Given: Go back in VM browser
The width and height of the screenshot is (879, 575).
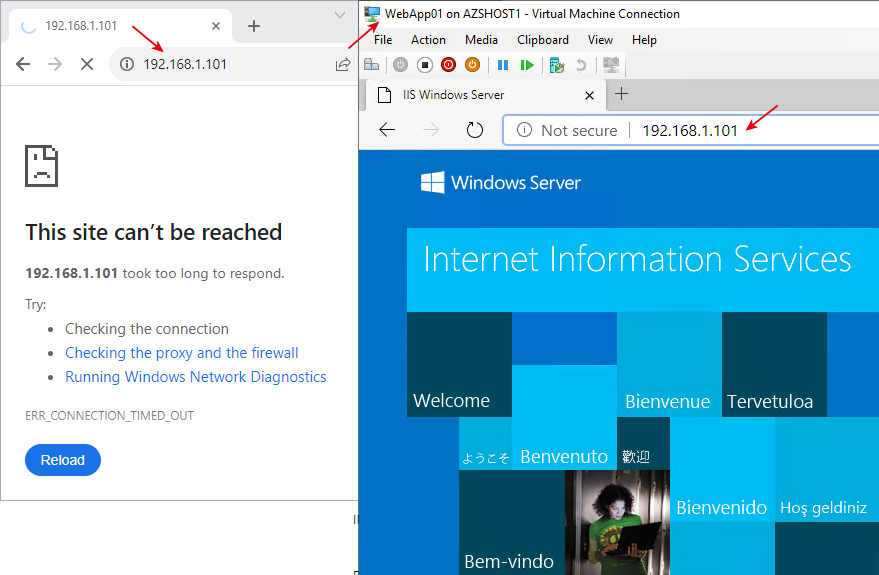Looking at the screenshot, I should [x=387, y=130].
